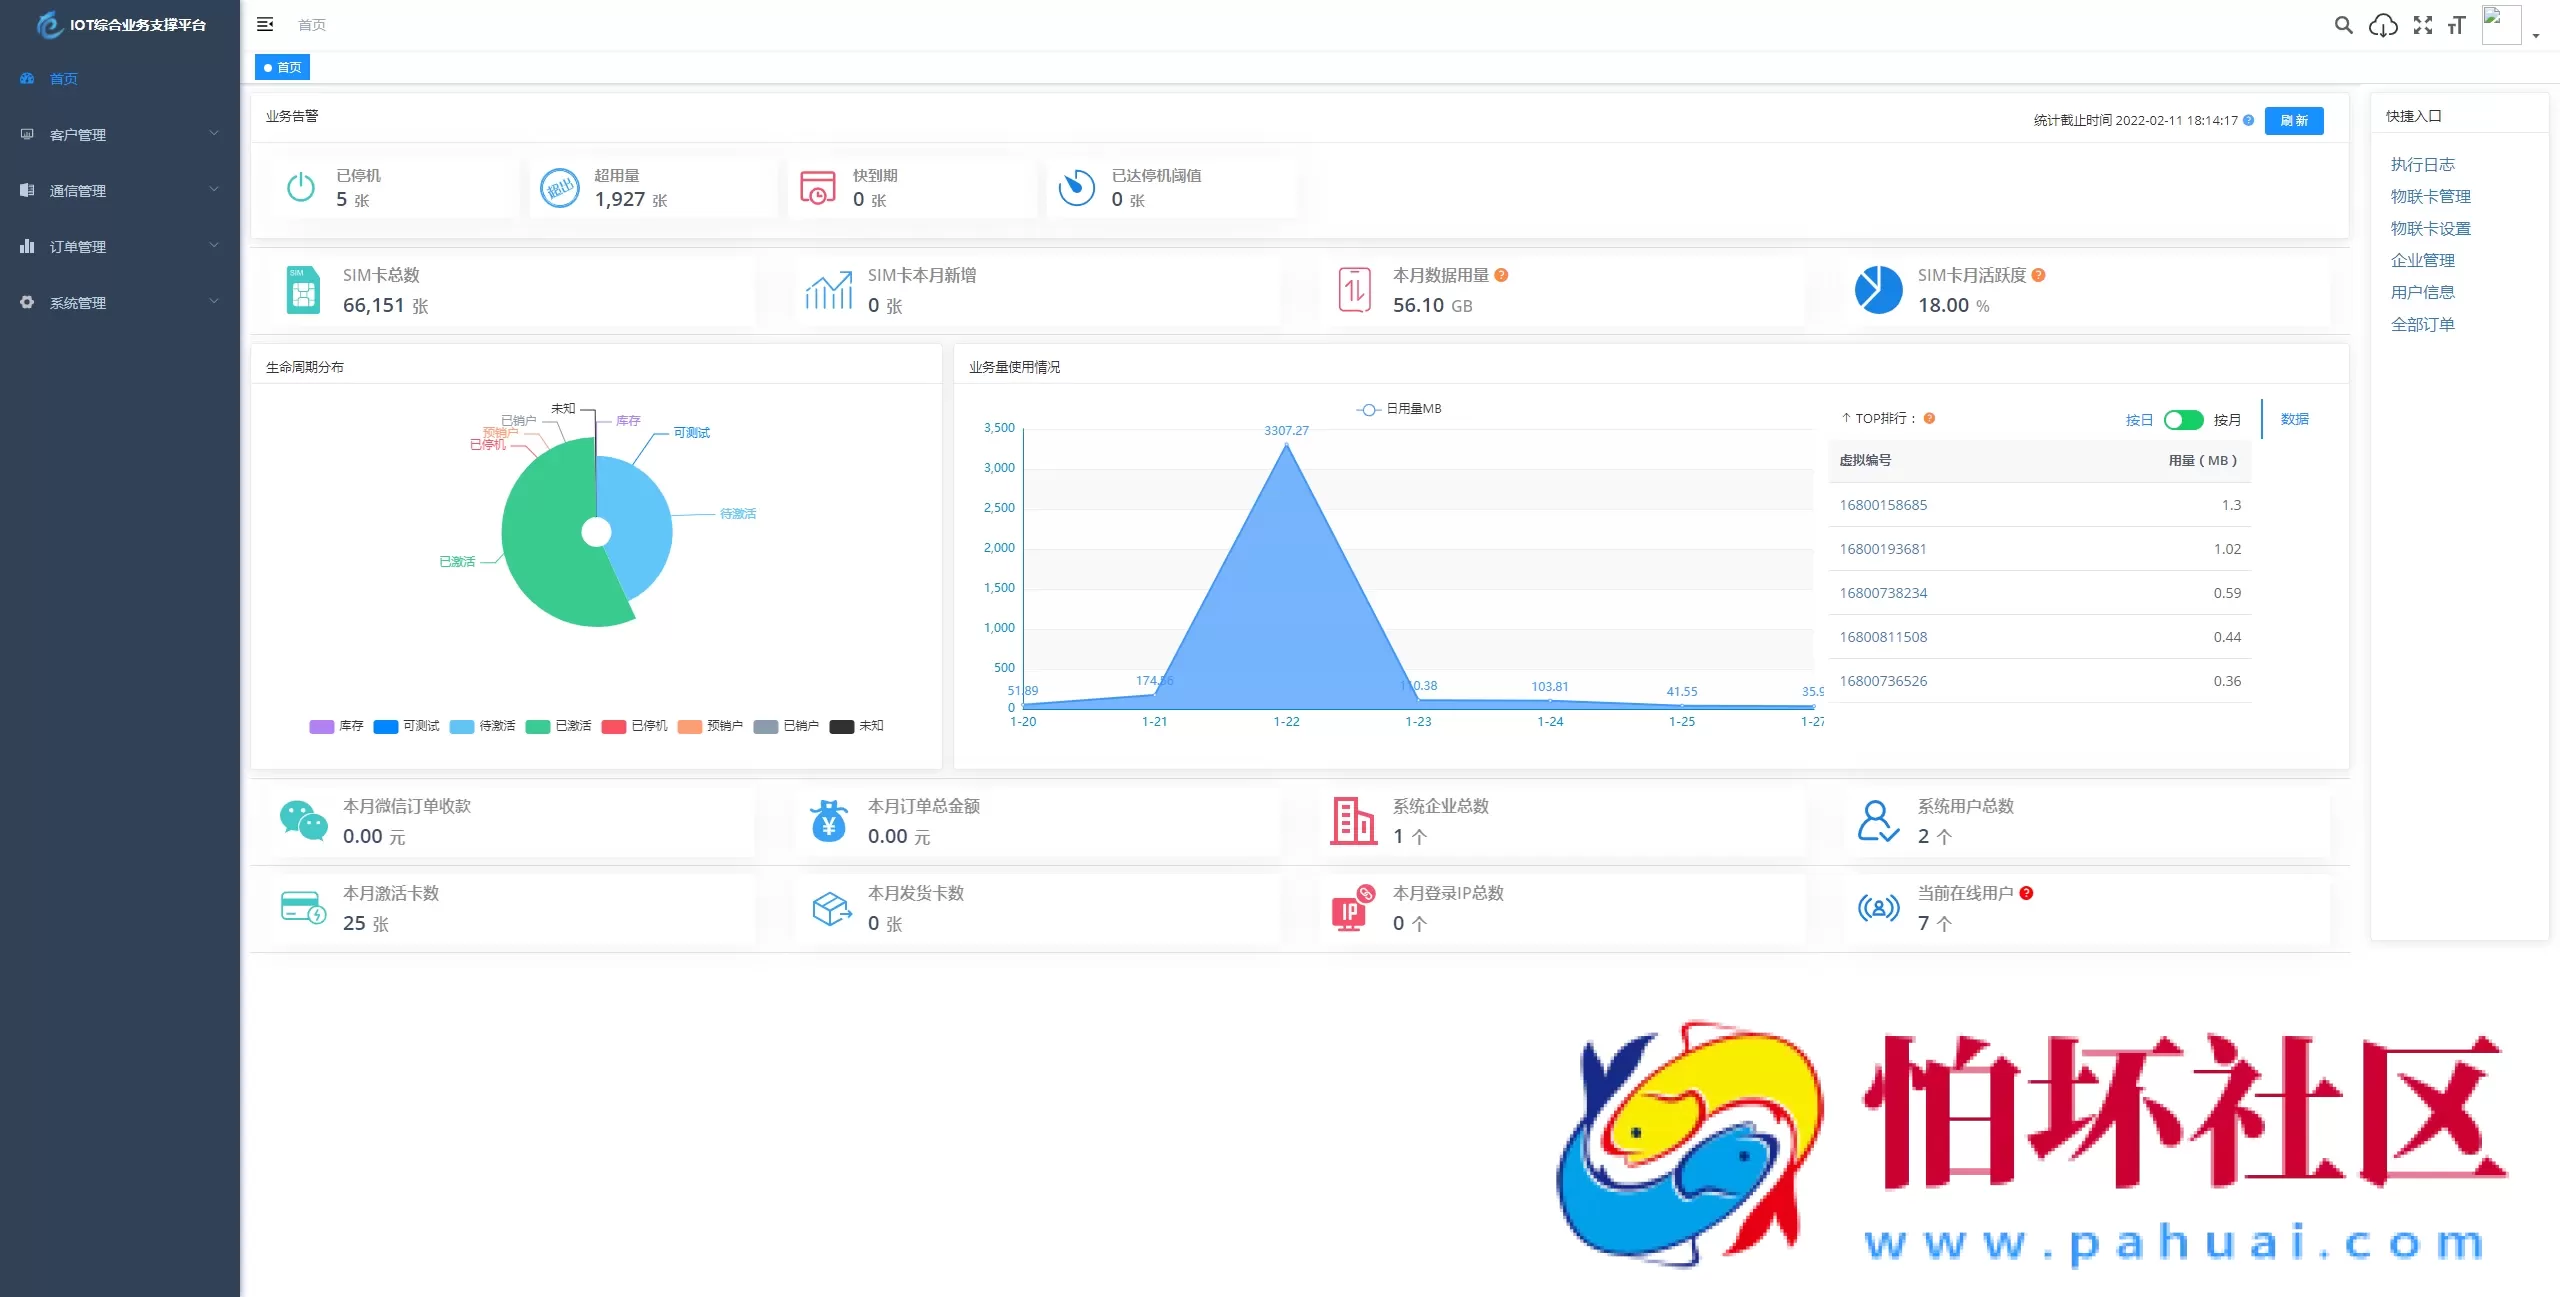Collapse sidebar with the hamburger icon
The width and height of the screenshot is (2560, 1297).
pyautogui.click(x=265, y=24)
